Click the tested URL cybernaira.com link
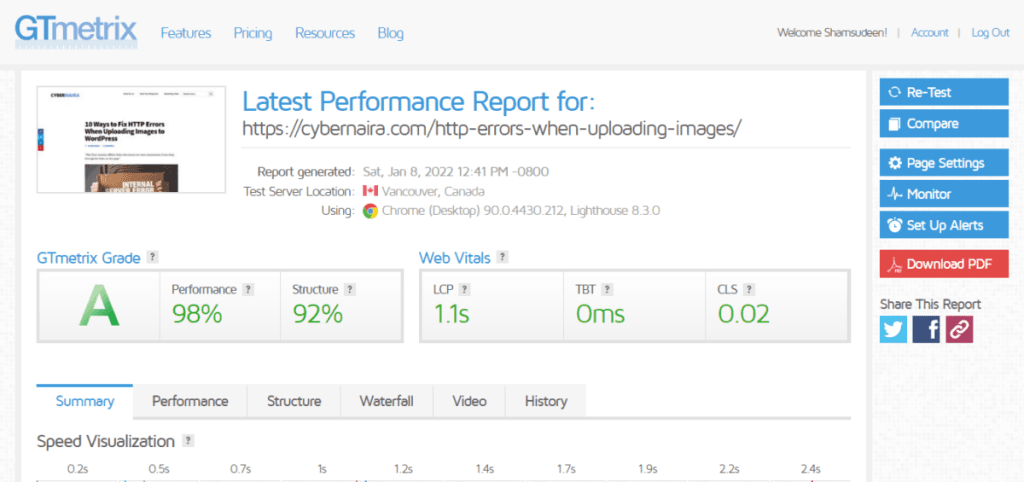Viewport: 1024px width, 482px height. pyautogui.click(x=492, y=128)
